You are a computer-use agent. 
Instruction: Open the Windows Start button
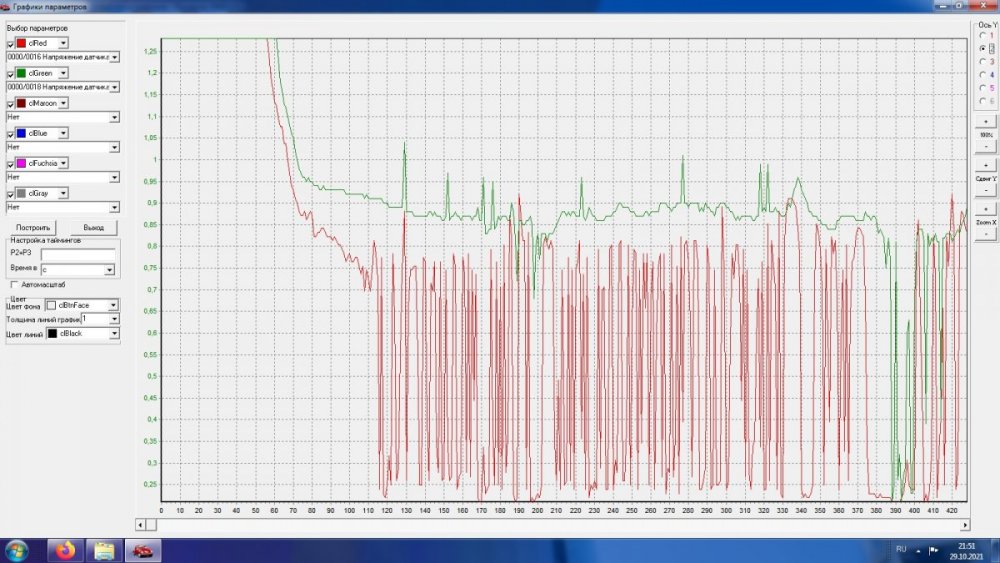(16, 550)
